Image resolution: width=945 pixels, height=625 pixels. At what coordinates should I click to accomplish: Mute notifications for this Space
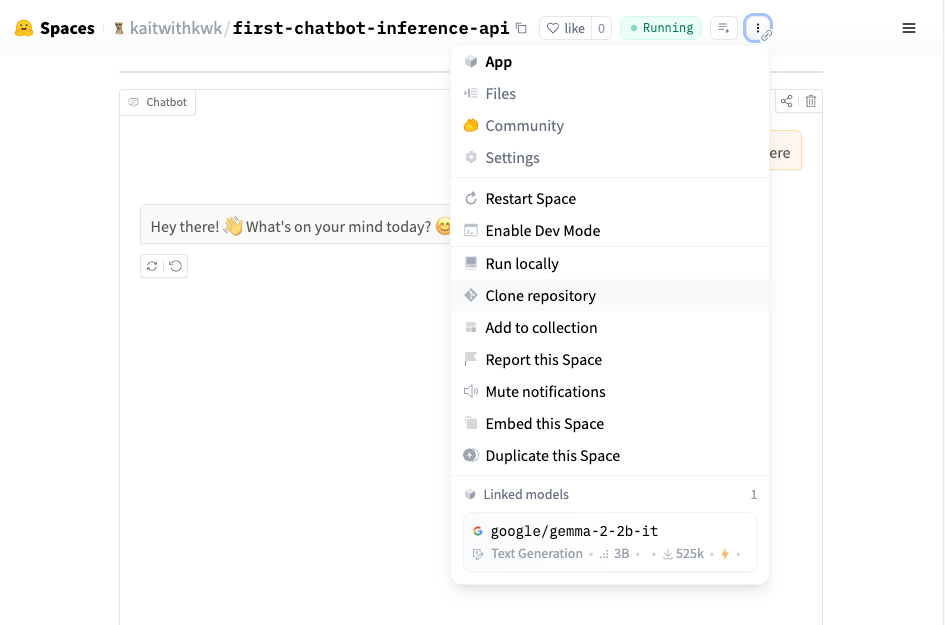tap(545, 392)
